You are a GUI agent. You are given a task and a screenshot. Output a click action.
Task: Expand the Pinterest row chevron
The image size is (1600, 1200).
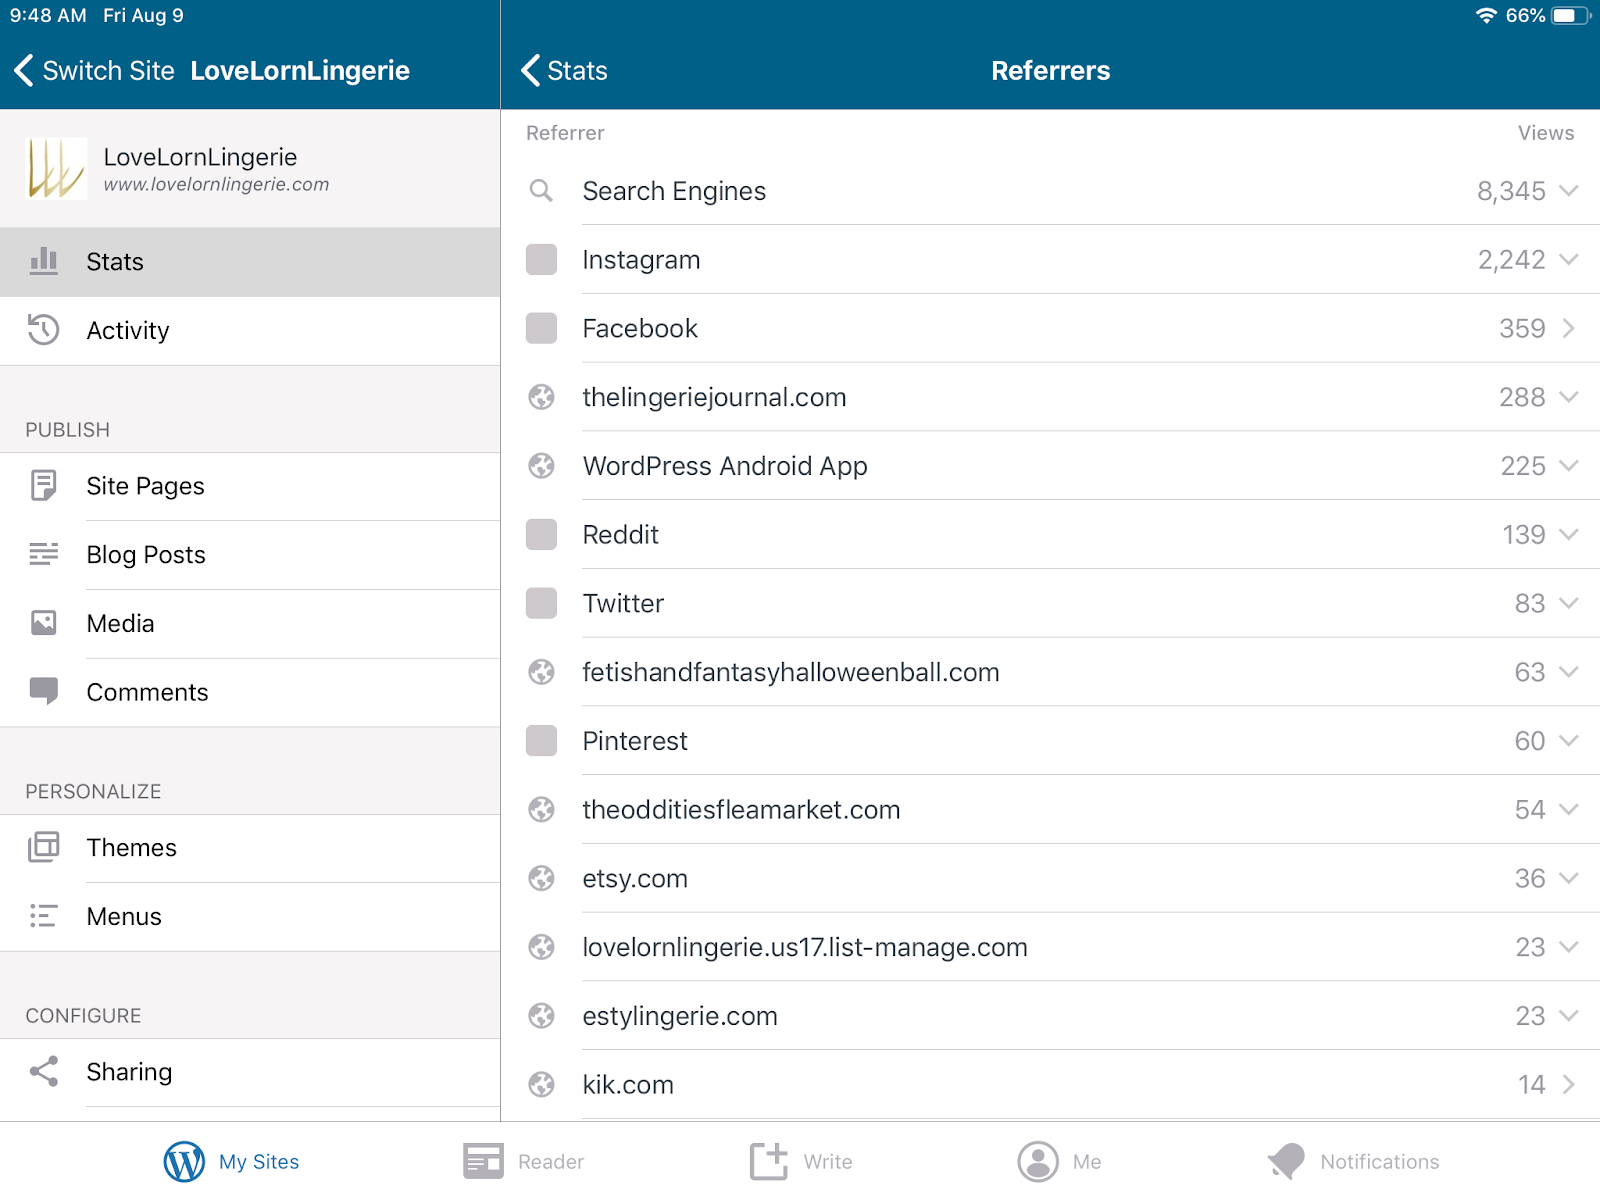click(1568, 741)
